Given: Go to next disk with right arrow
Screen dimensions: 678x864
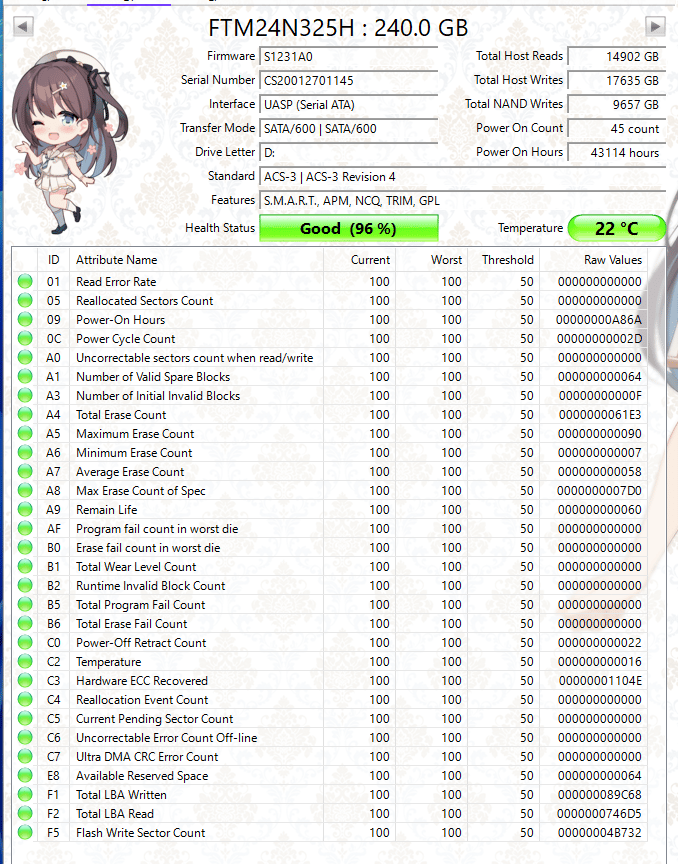Looking at the screenshot, I should (x=655, y=26).
